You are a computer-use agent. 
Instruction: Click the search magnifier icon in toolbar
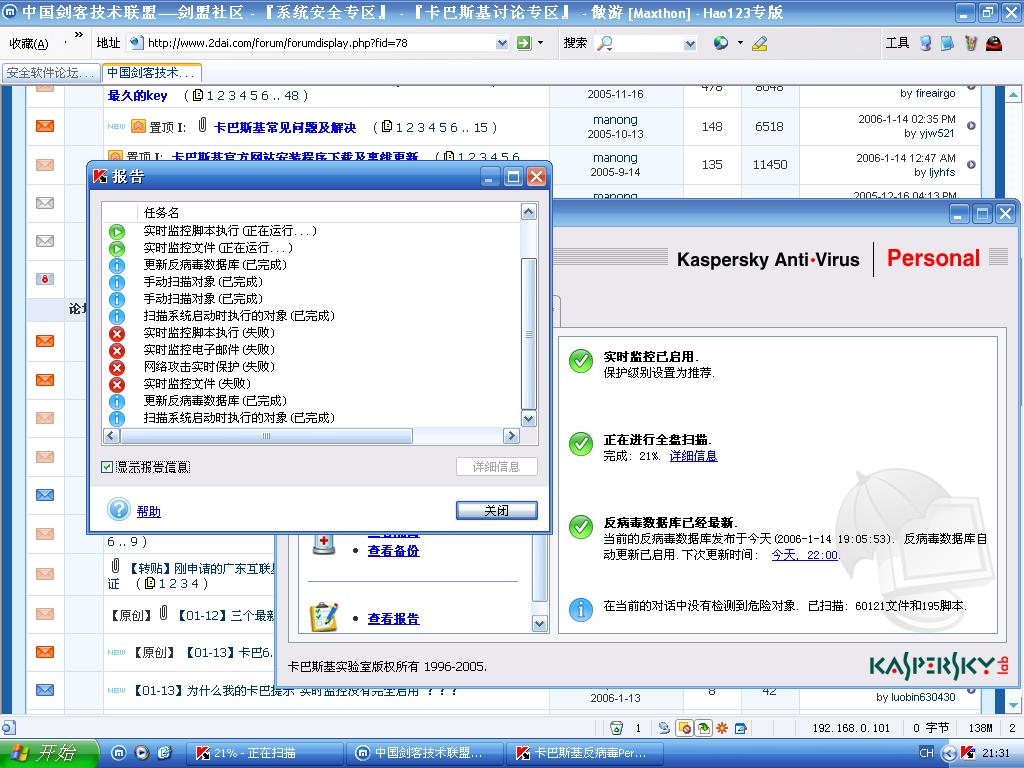[x=605, y=43]
